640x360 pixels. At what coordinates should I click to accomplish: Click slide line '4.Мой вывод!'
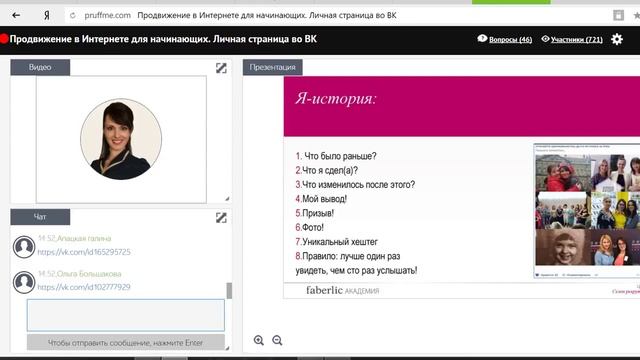click(x=321, y=199)
